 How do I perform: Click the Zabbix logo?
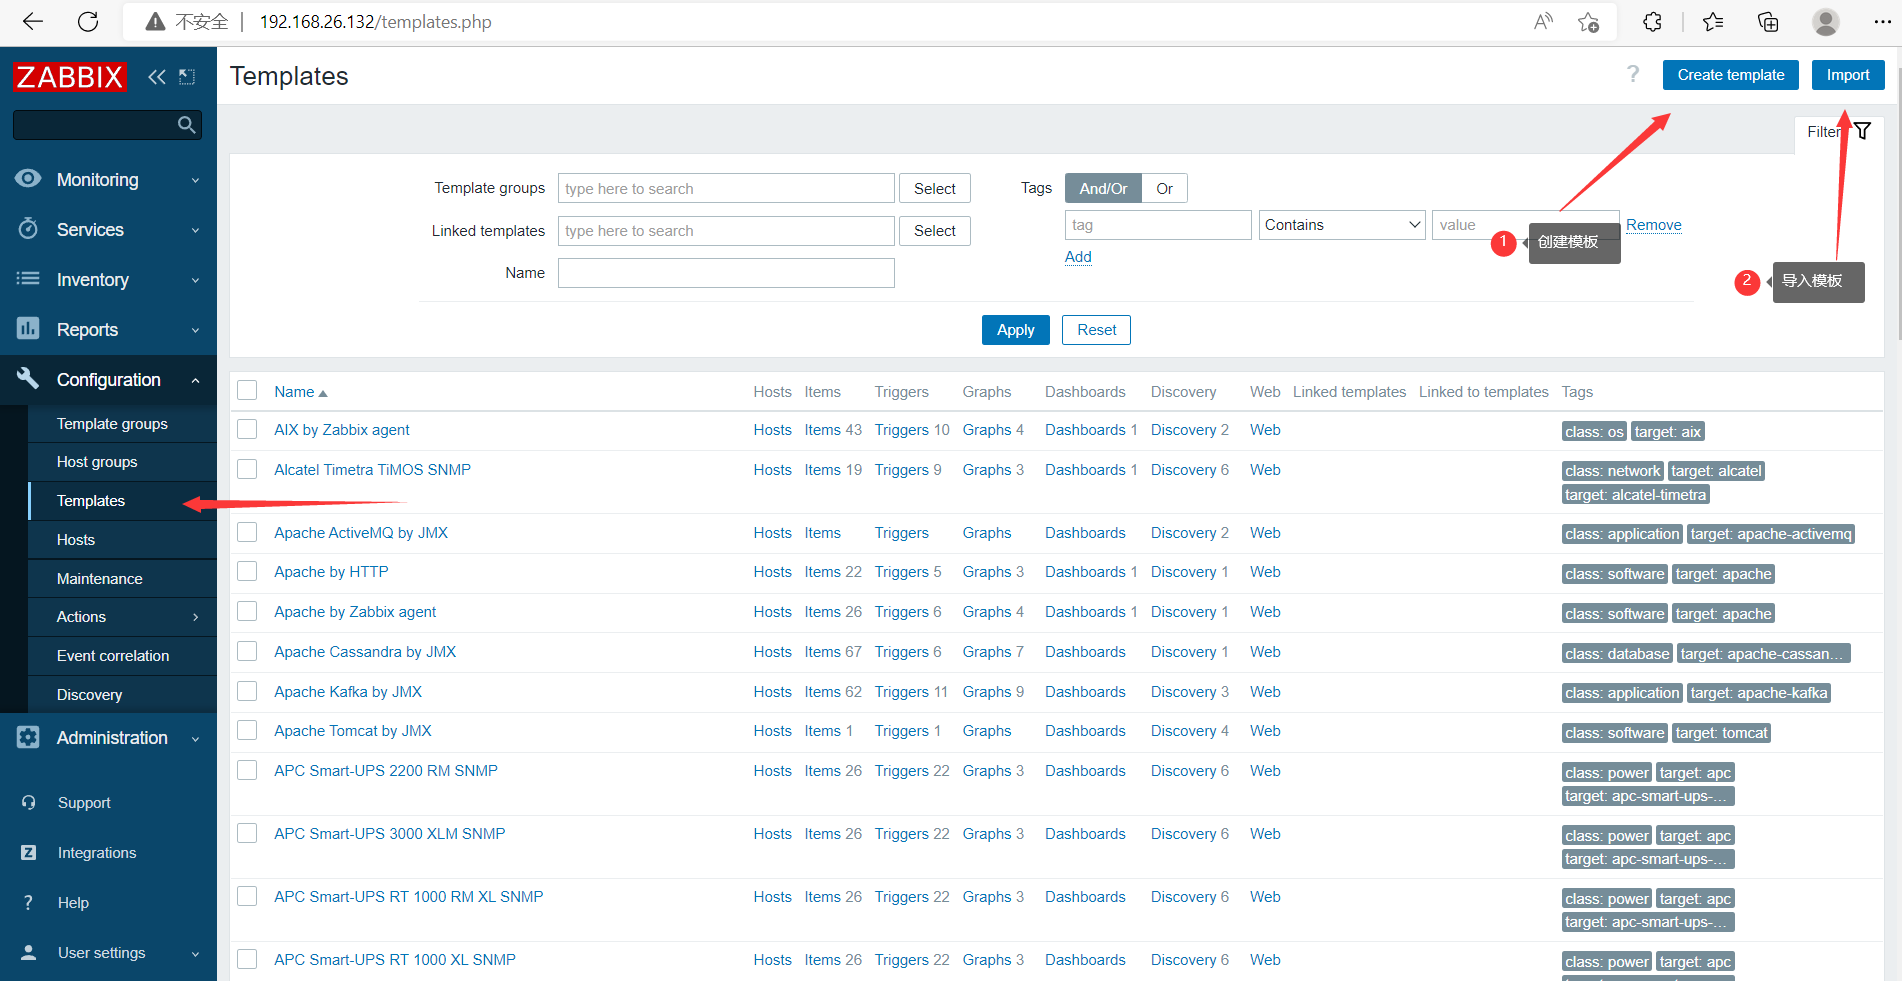(70, 77)
